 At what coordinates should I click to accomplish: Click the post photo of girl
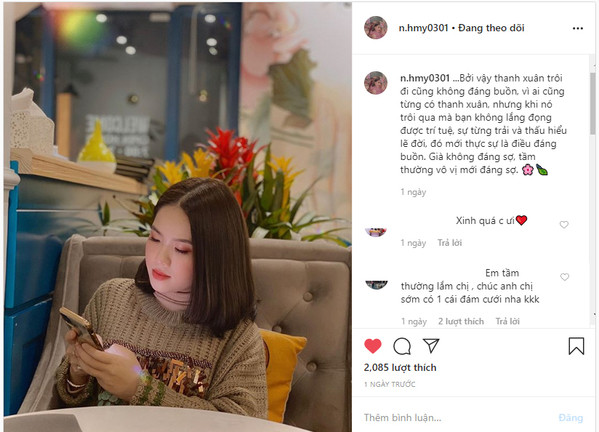pyautogui.click(x=178, y=217)
